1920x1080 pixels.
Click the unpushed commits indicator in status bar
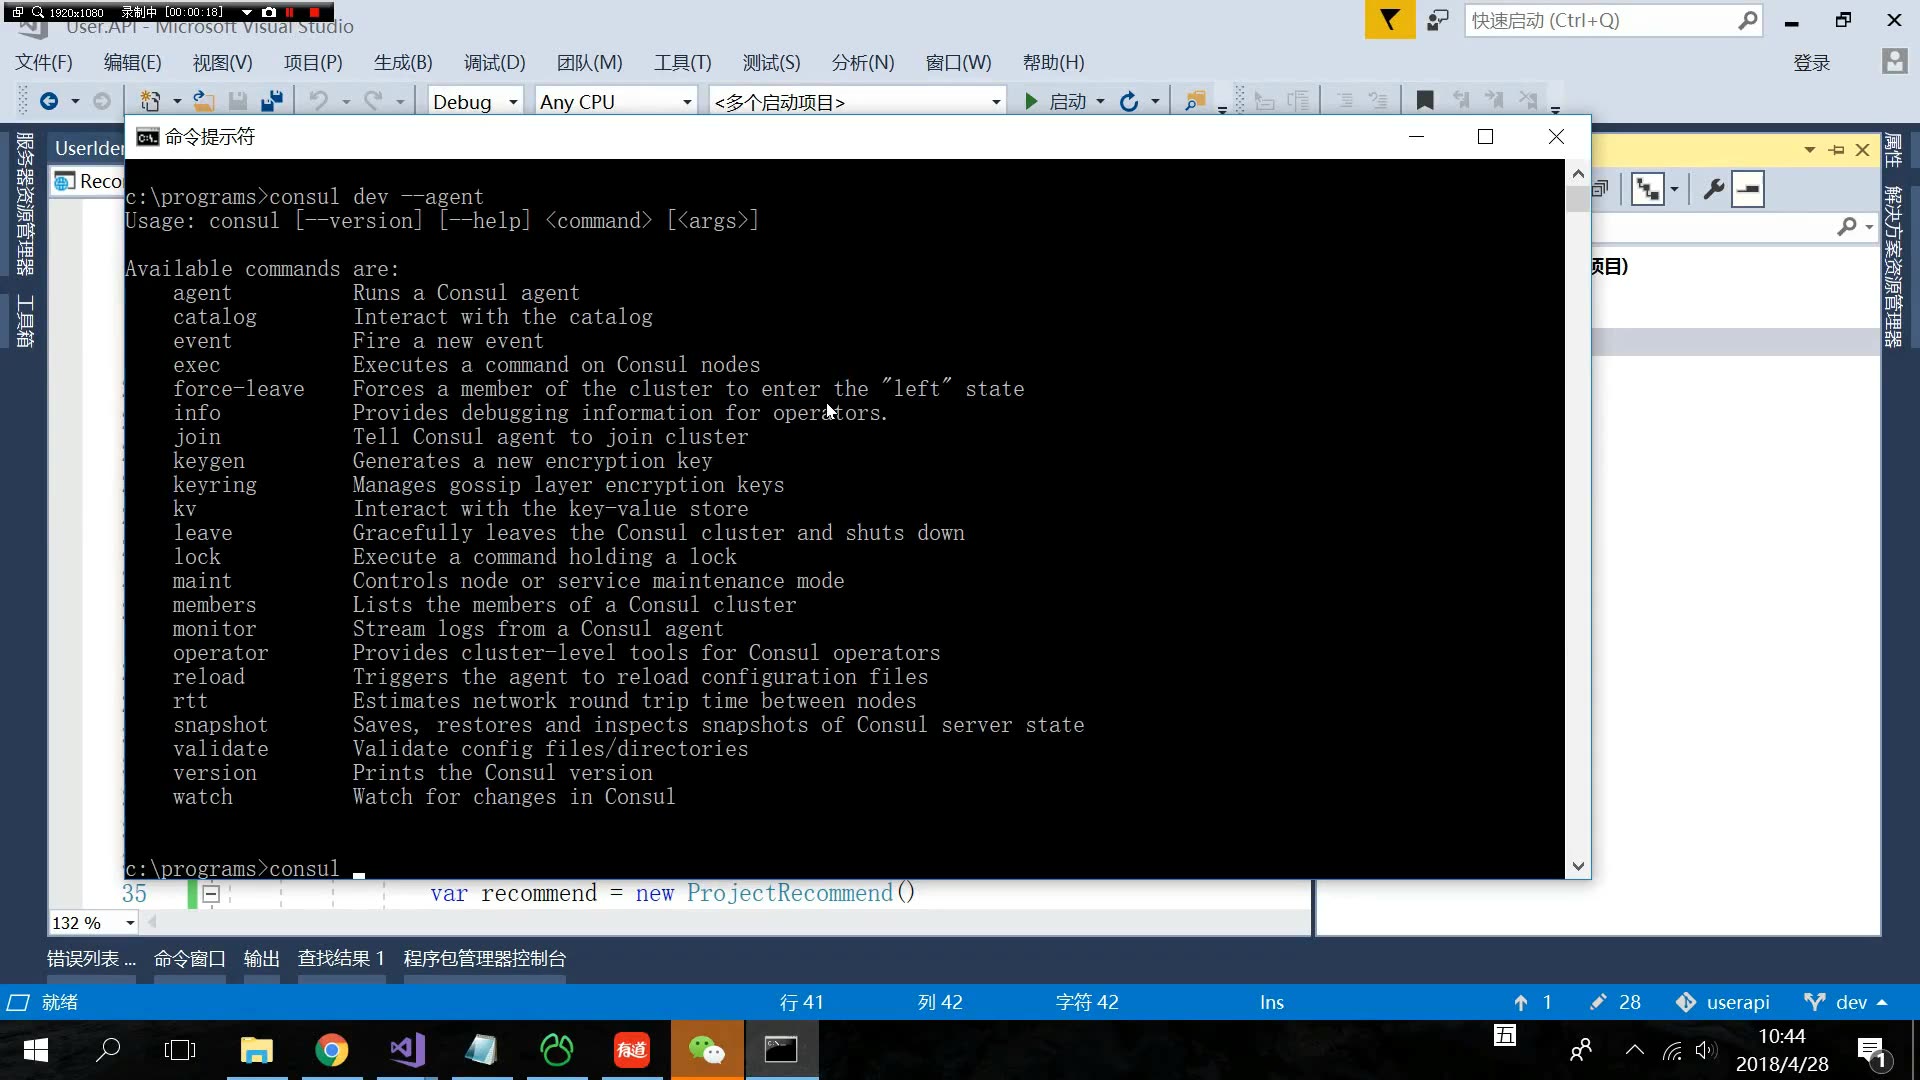1532,1002
